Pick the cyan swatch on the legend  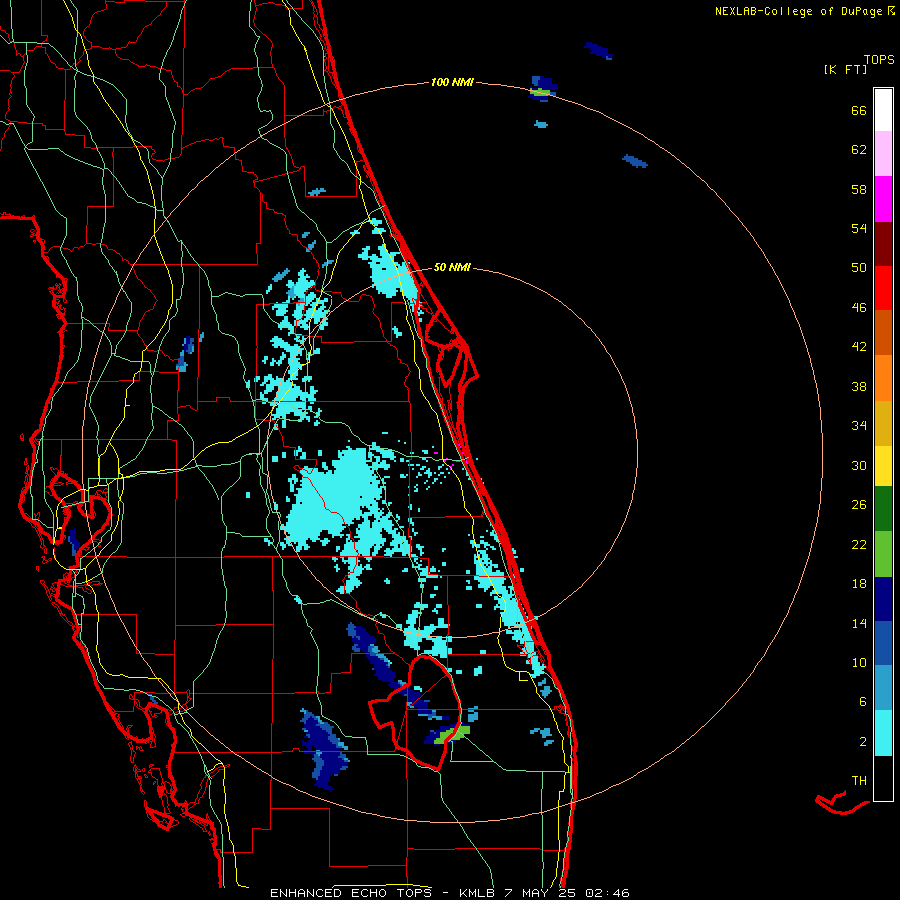tap(883, 733)
